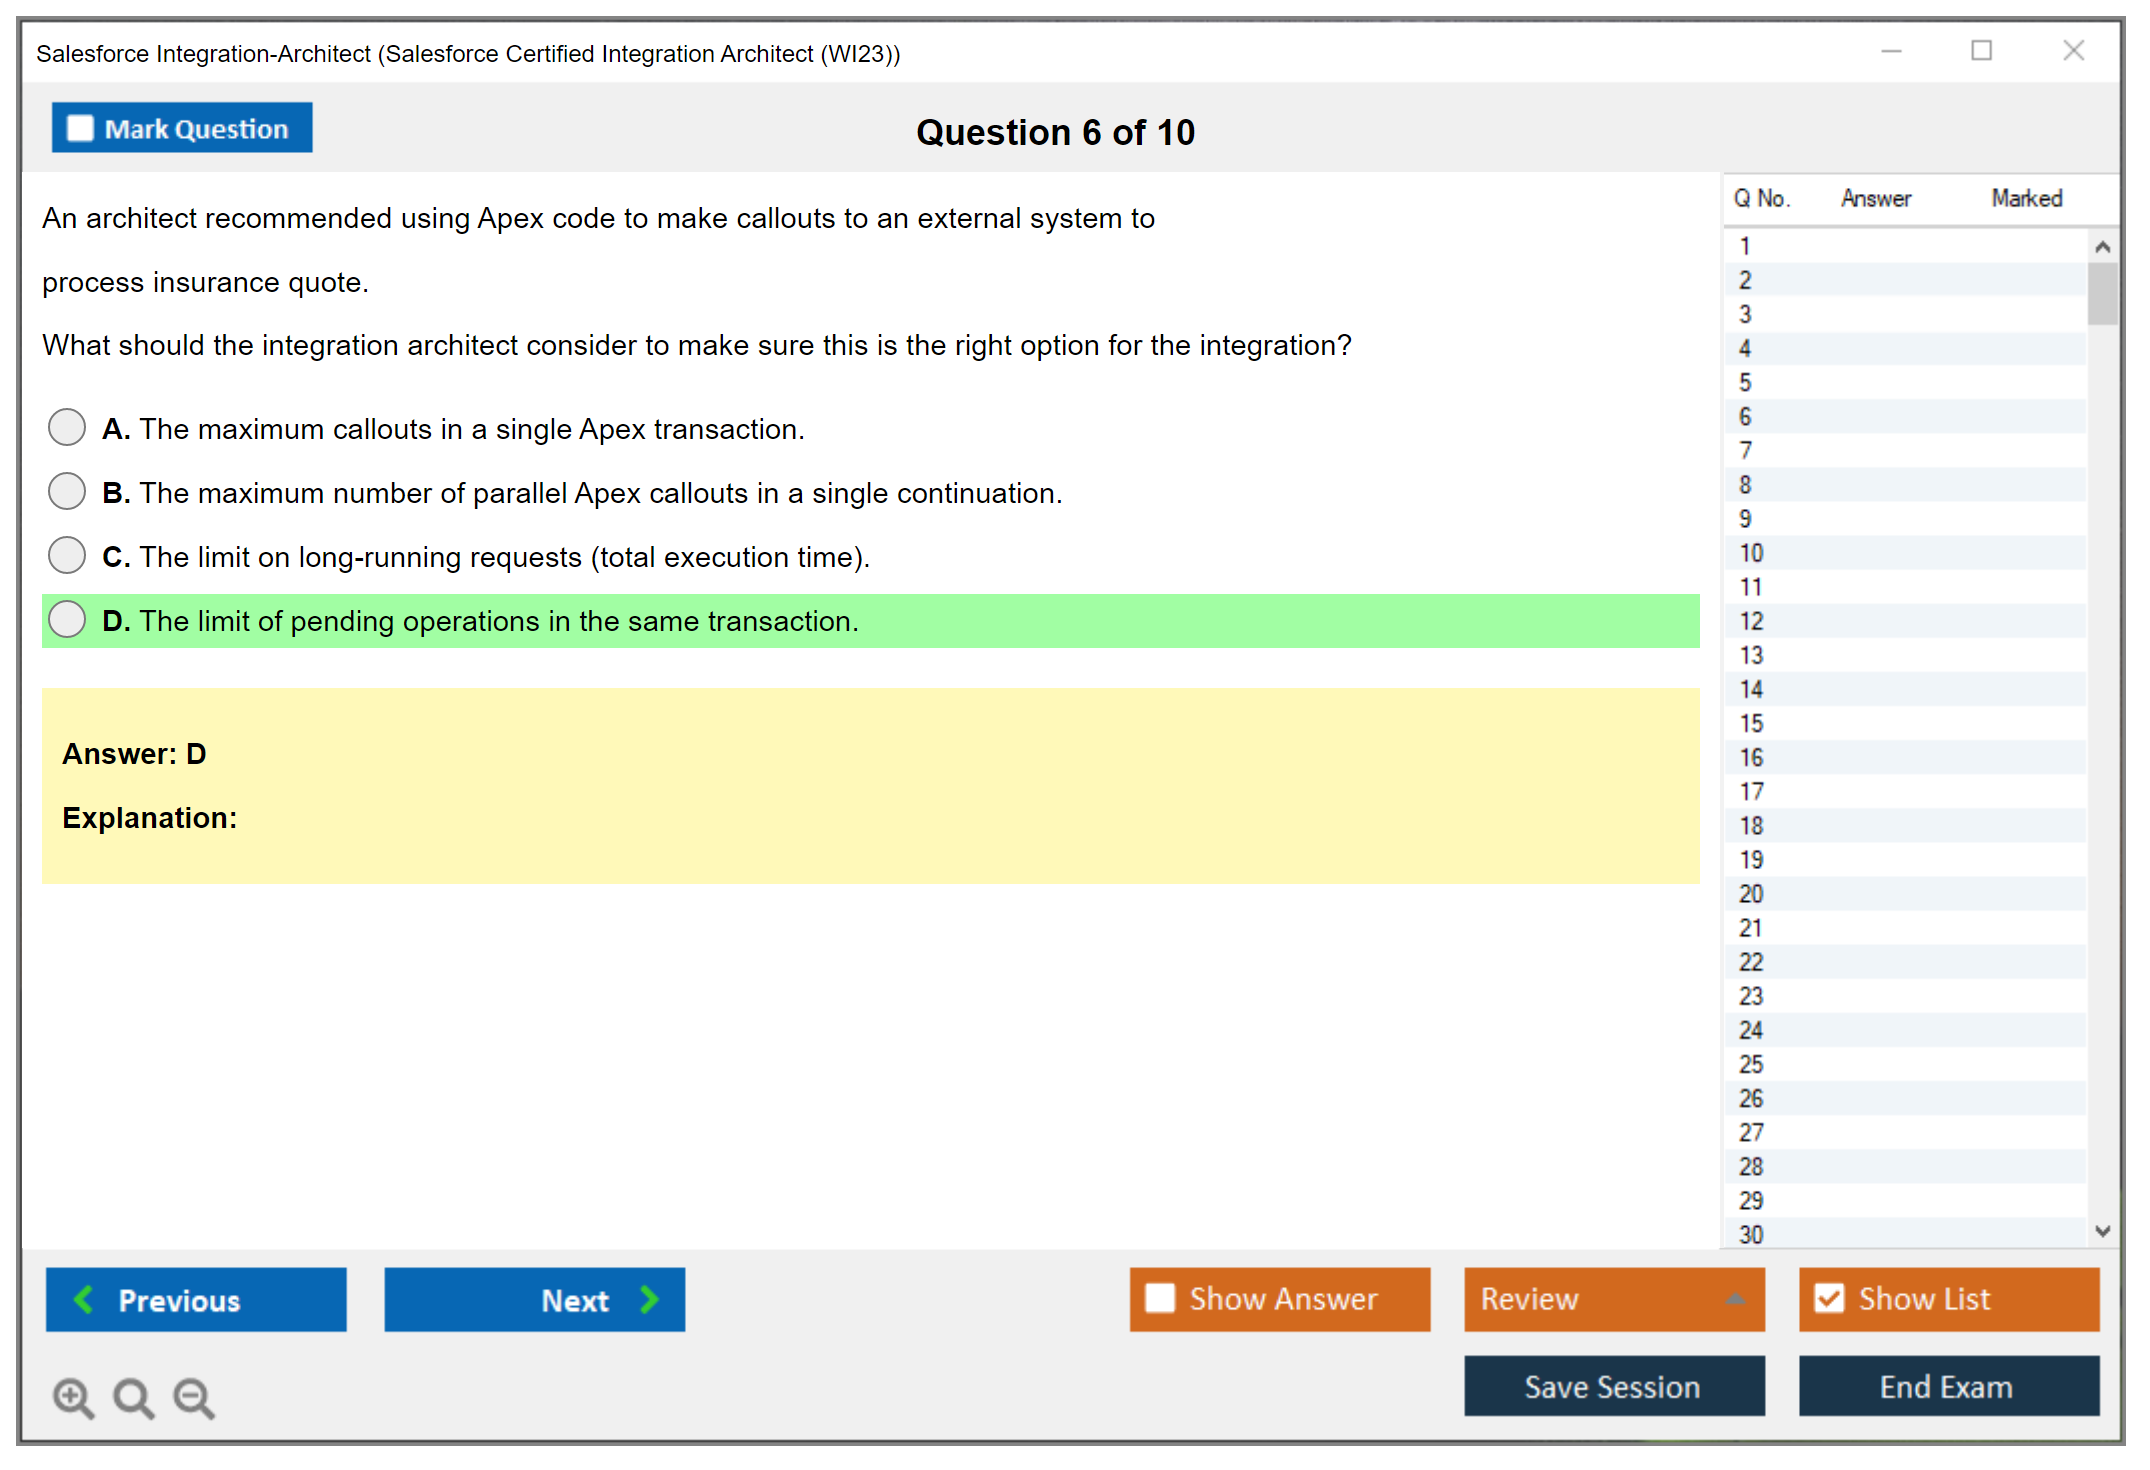Click the zoom in magnifier icon
Screen dimensions: 2150x1470
point(72,1397)
